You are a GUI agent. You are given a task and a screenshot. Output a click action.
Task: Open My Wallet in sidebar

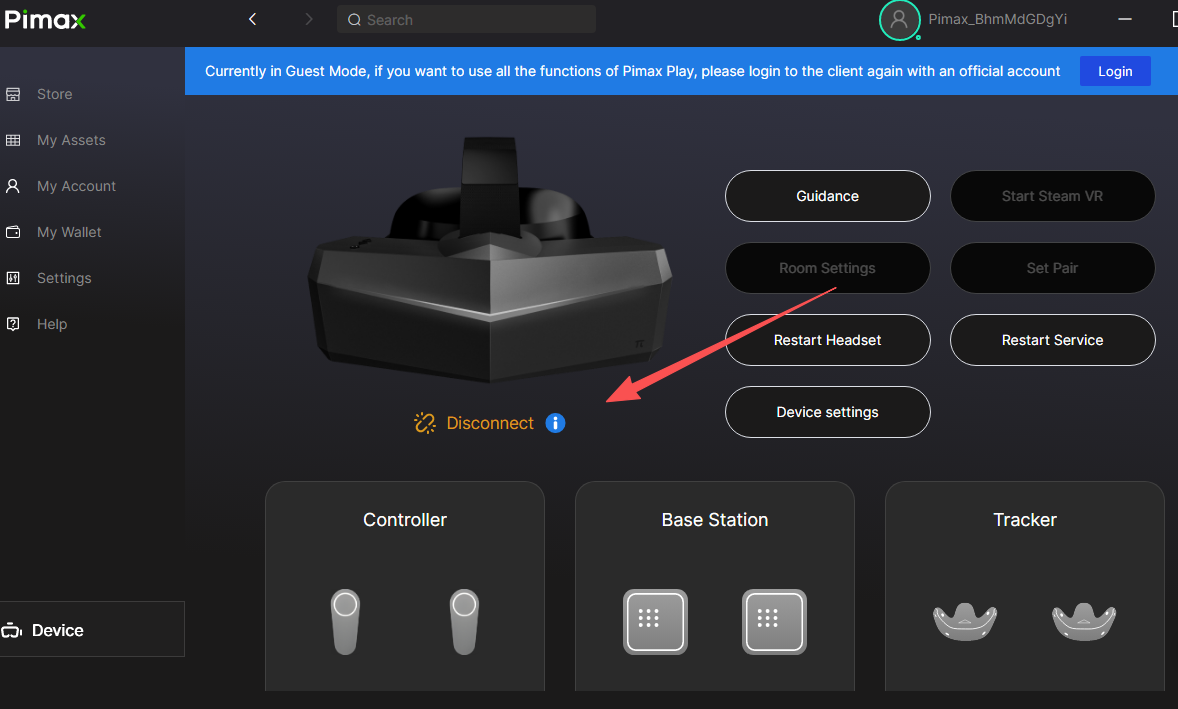(69, 232)
